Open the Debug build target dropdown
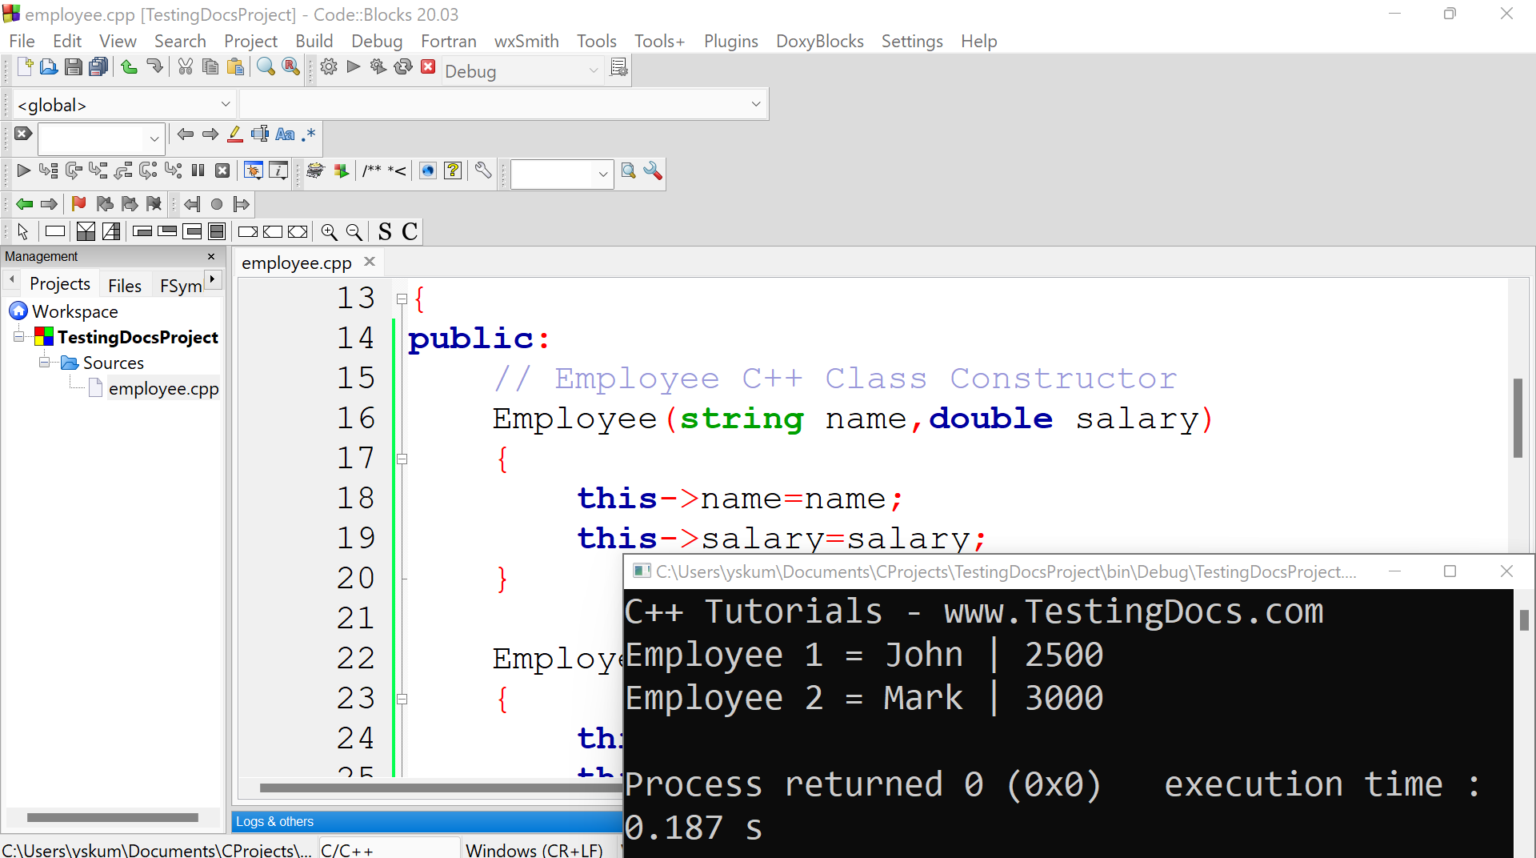The width and height of the screenshot is (1536, 858). coord(592,70)
